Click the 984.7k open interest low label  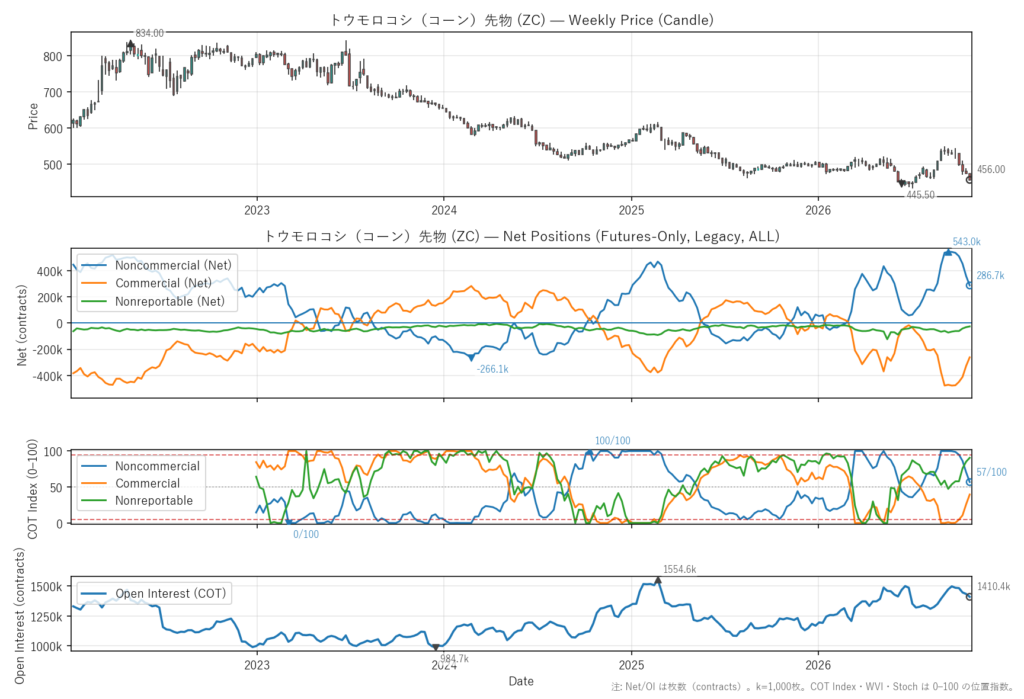point(455,658)
